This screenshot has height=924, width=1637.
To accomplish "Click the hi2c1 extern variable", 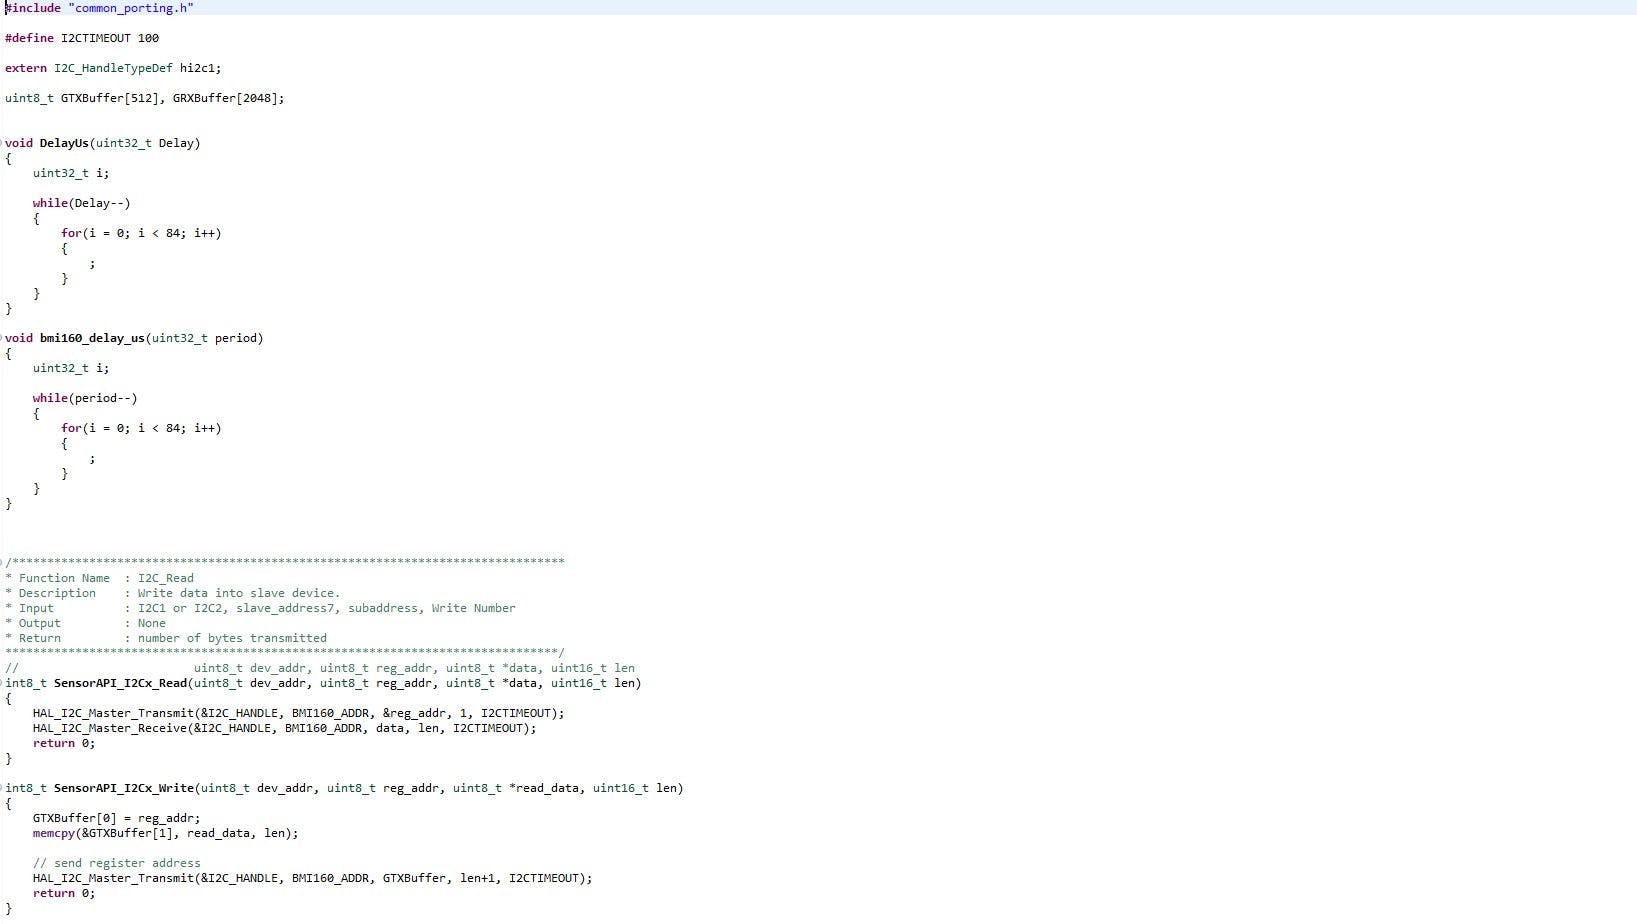I will coord(200,68).
